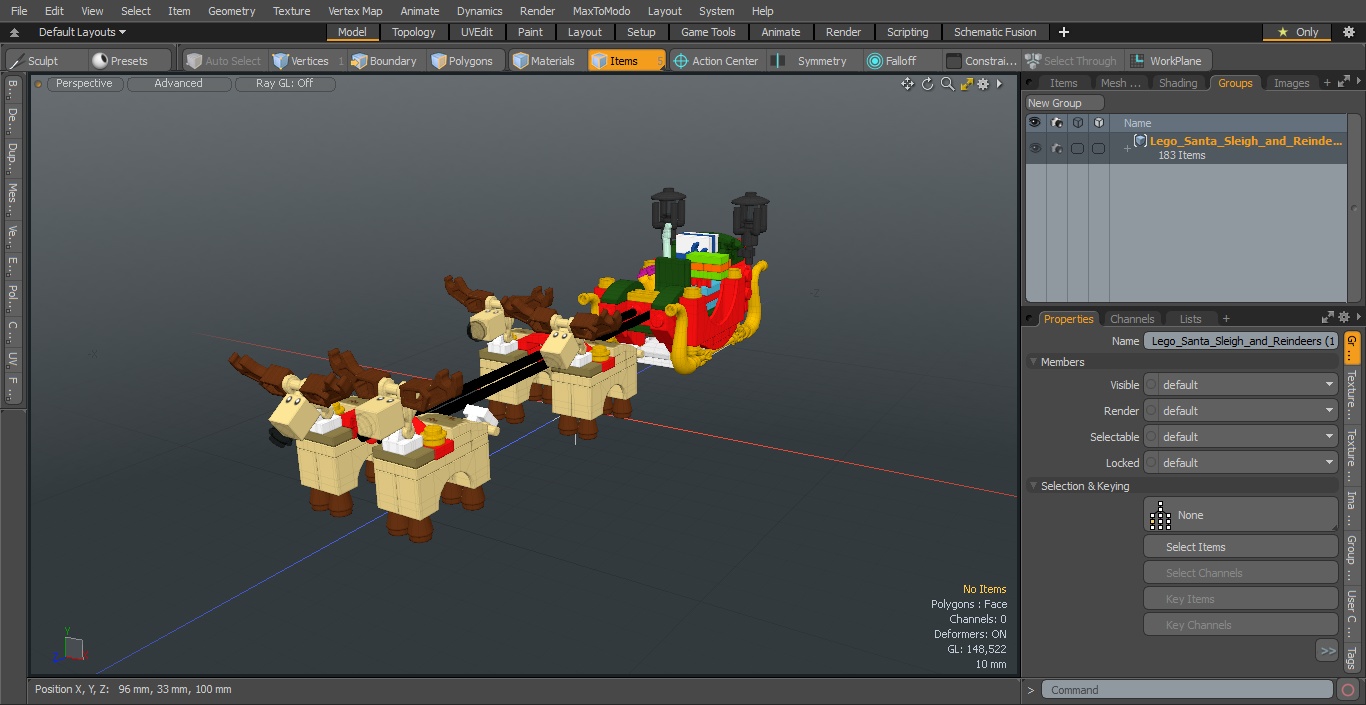Click the key-set icon beside None
Screen dimensions: 1366x705
1160,515
